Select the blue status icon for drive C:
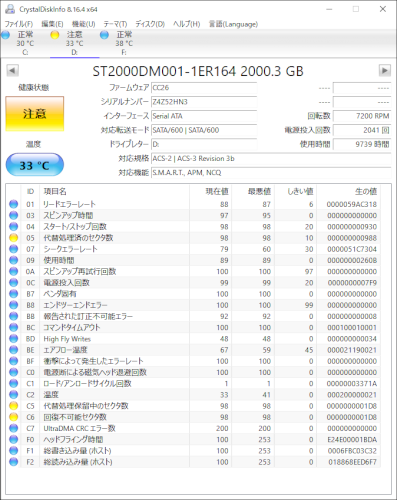 tap(6, 35)
